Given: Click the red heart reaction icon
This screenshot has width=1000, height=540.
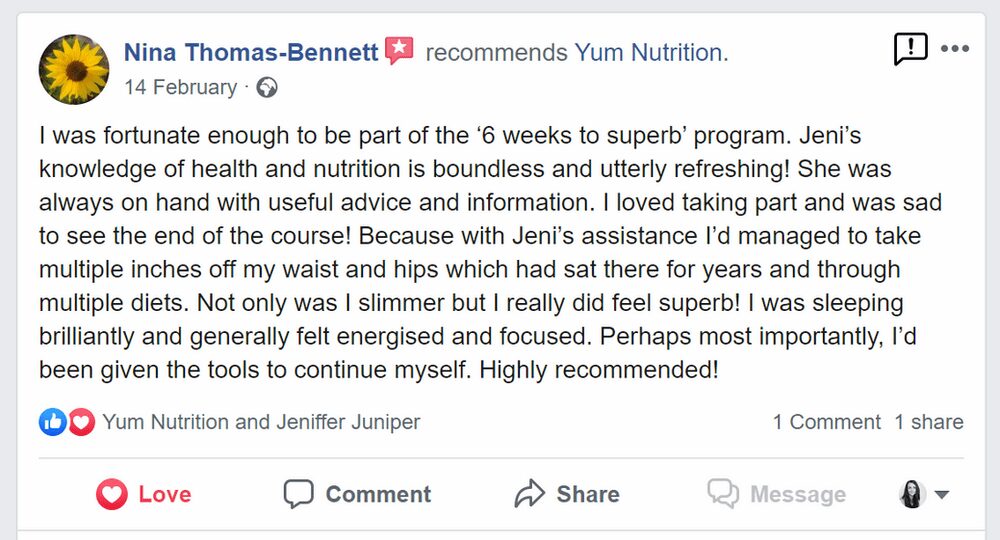Looking at the screenshot, I should (82, 422).
